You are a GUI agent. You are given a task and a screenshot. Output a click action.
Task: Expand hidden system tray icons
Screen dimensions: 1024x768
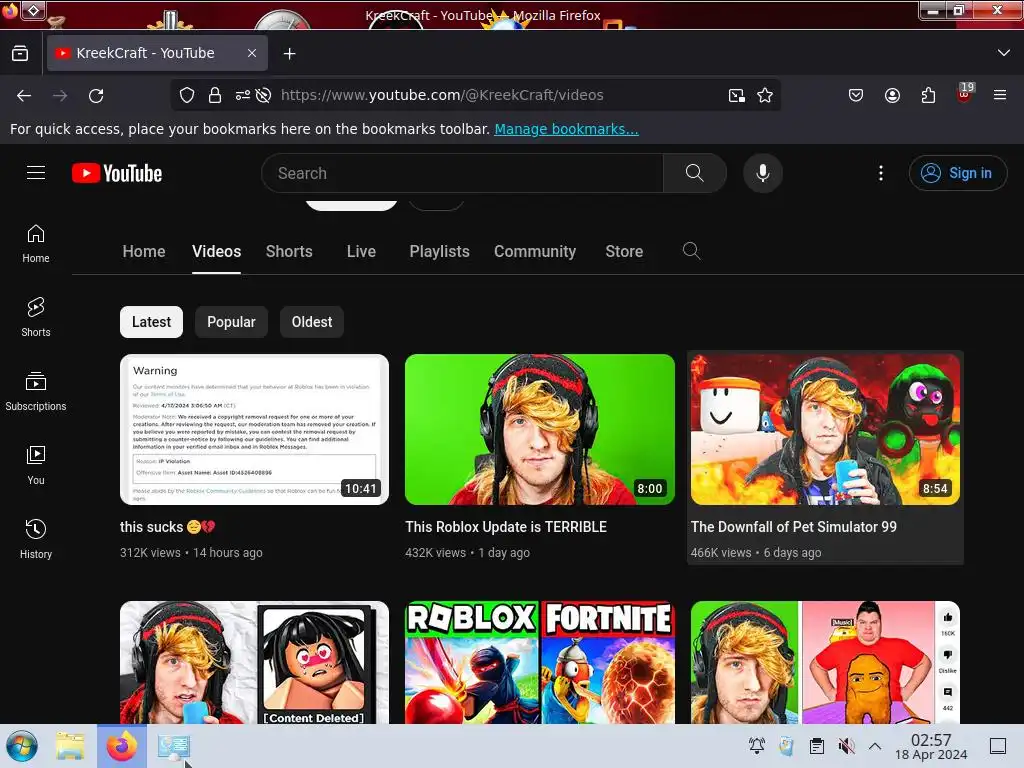point(875,746)
